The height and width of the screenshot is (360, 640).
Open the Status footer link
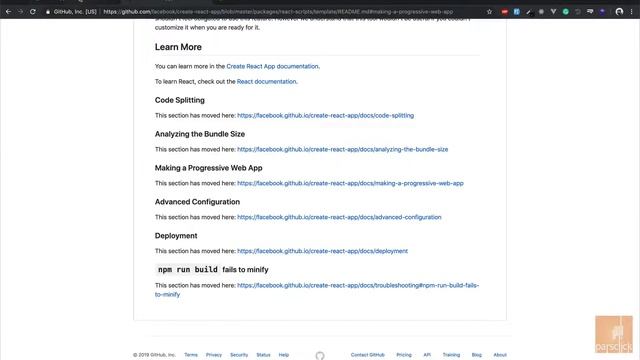(x=263, y=355)
